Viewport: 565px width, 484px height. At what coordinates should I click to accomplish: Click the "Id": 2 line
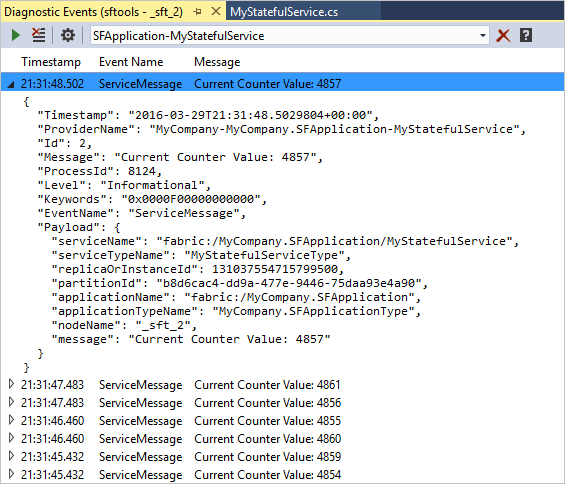coord(65,143)
